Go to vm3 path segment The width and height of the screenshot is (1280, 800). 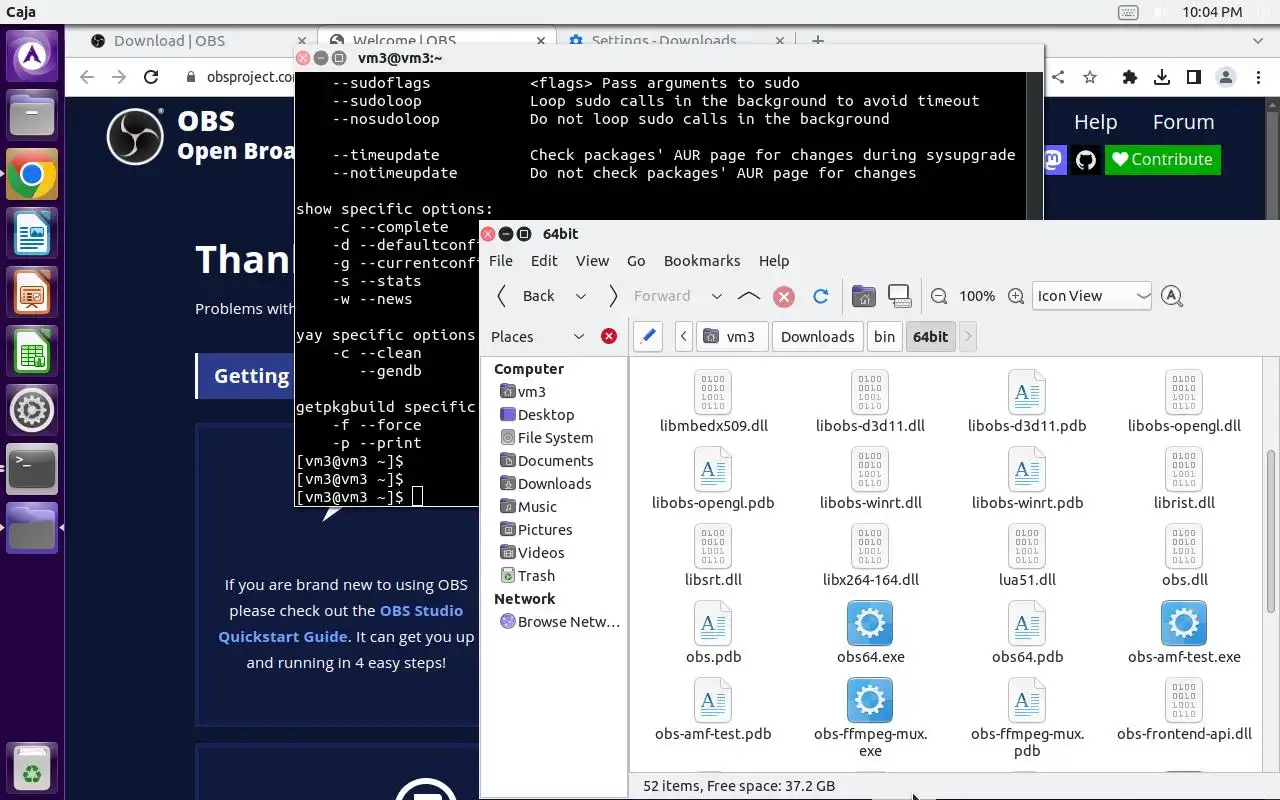coord(730,337)
